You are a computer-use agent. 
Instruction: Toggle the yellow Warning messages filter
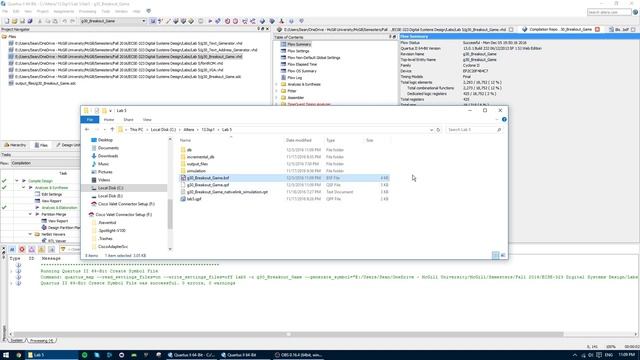[41, 249]
